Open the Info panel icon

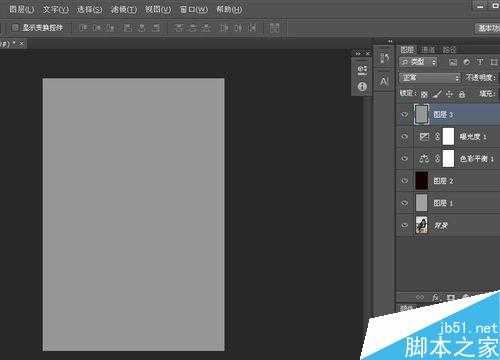[362, 87]
